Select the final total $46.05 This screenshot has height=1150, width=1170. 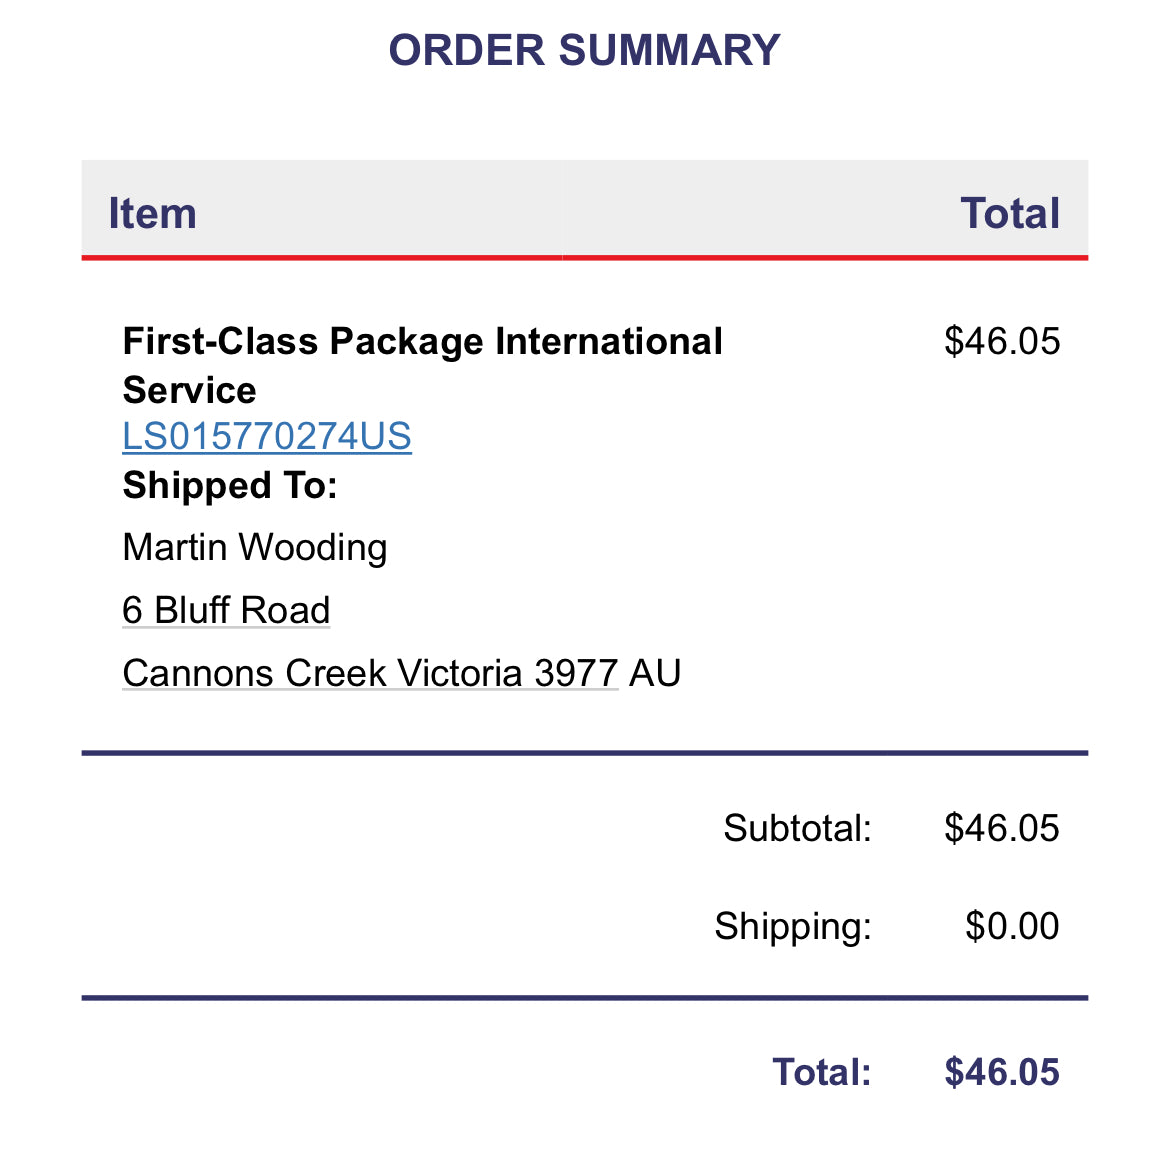[x=1001, y=1072]
